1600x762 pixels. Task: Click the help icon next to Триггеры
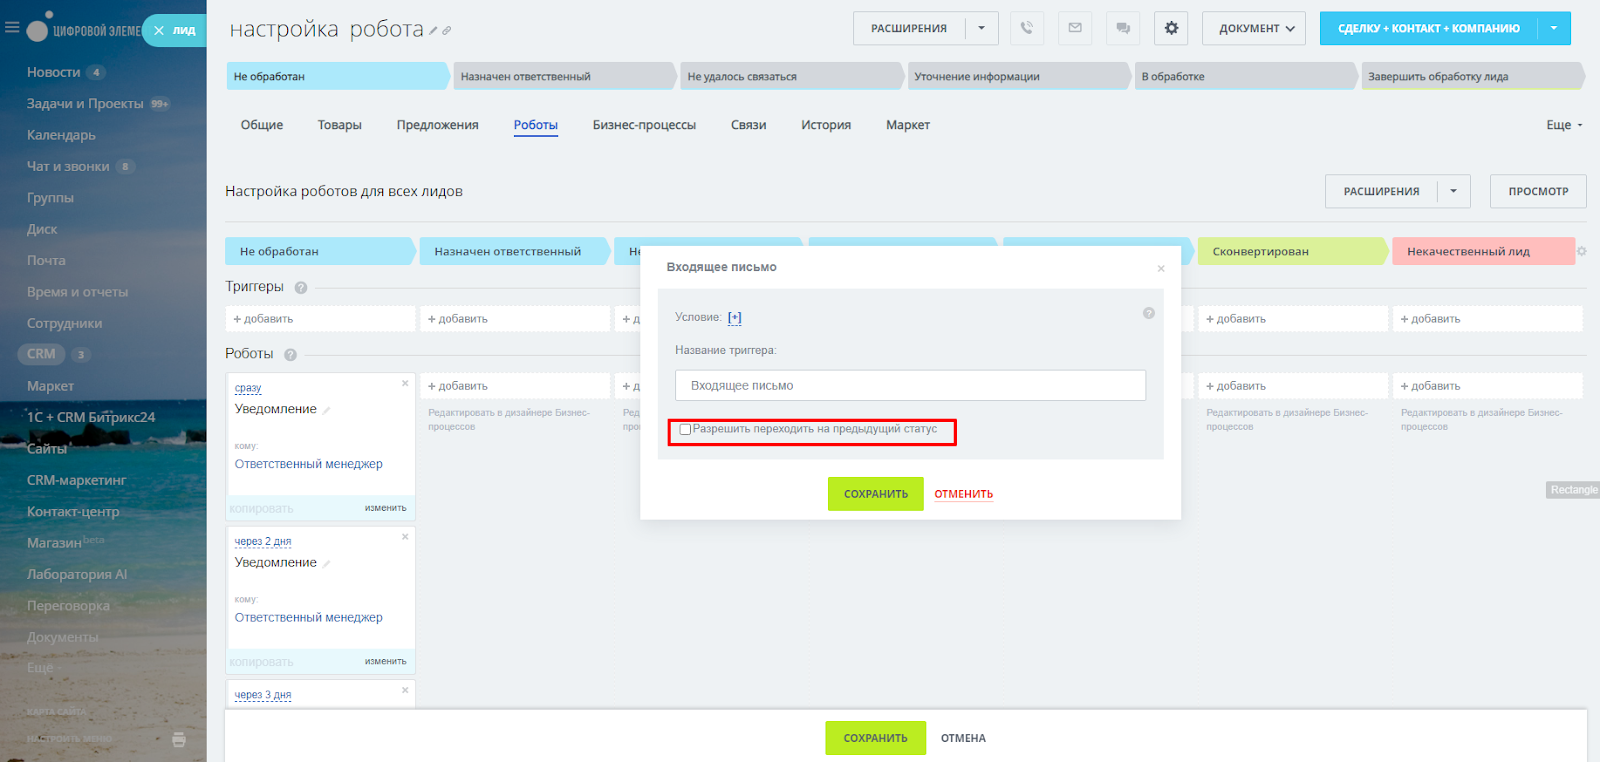301,288
